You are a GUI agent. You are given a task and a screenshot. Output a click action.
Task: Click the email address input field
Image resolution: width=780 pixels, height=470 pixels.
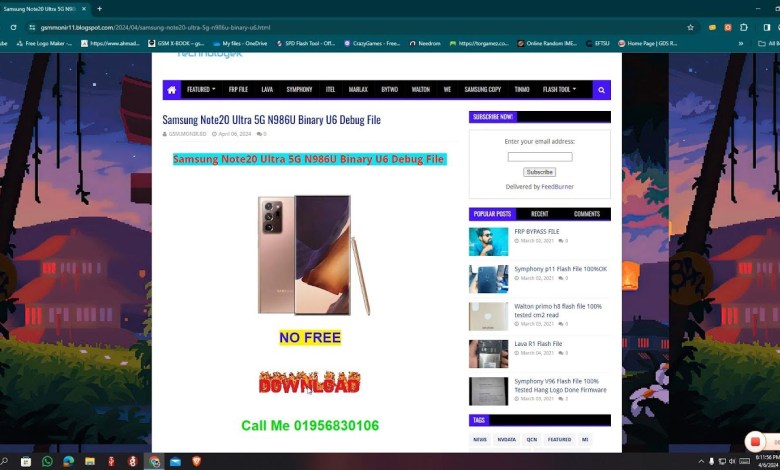click(x=540, y=157)
